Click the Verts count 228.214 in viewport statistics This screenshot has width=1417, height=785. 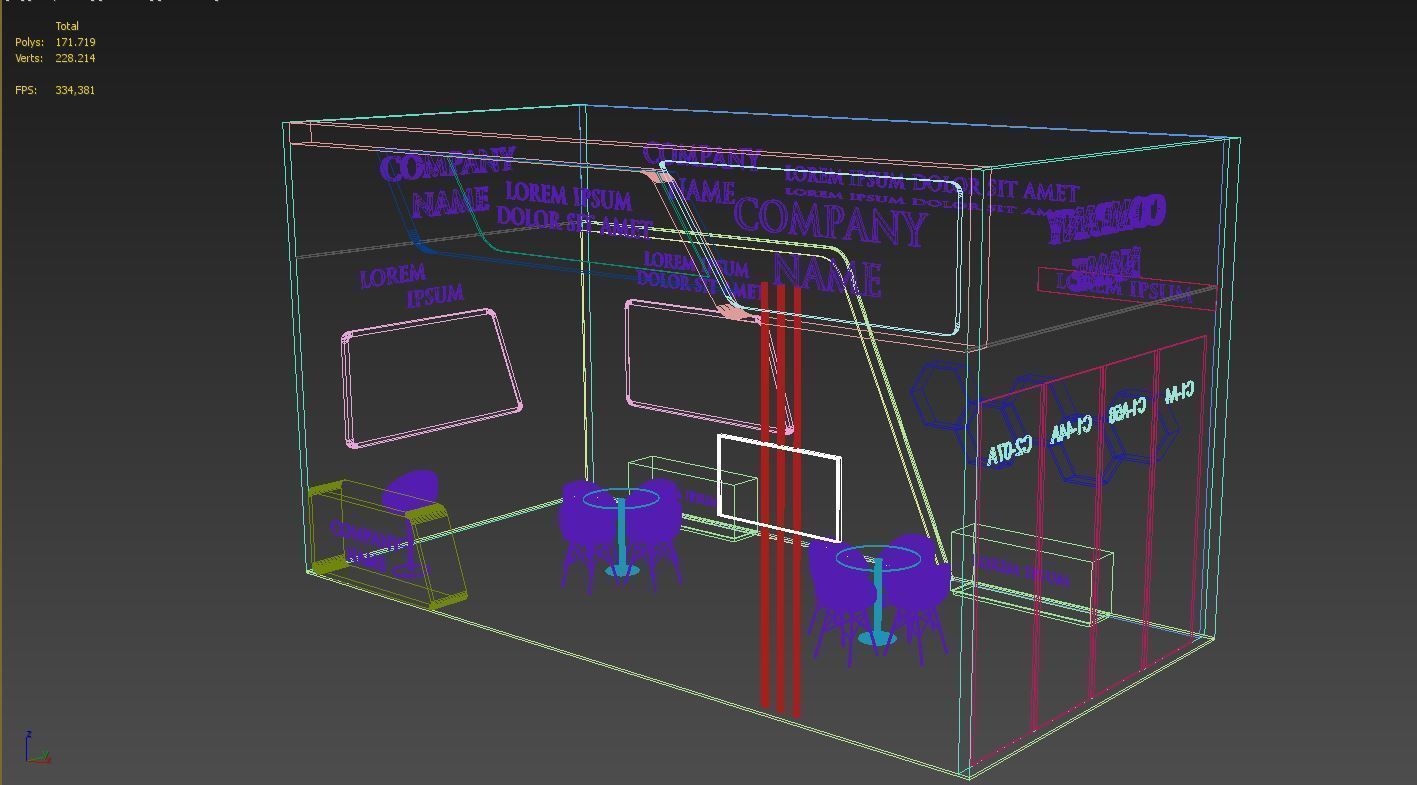[75, 58]
